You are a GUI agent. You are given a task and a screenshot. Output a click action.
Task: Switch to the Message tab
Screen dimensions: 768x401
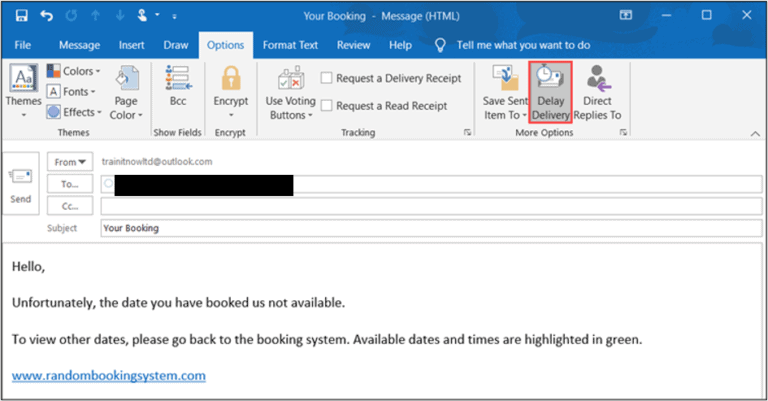[x=79, y=45]
